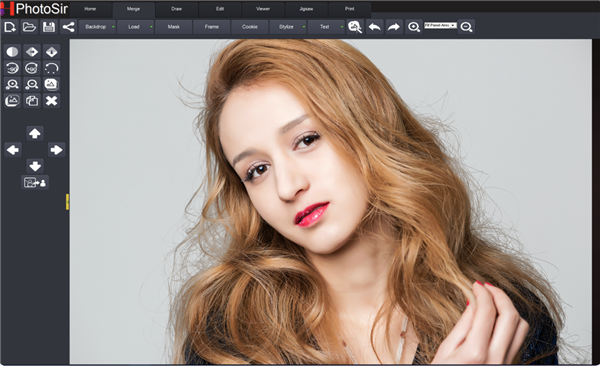
Task: Move the image left with the left arrow
Action: [13, 150]
